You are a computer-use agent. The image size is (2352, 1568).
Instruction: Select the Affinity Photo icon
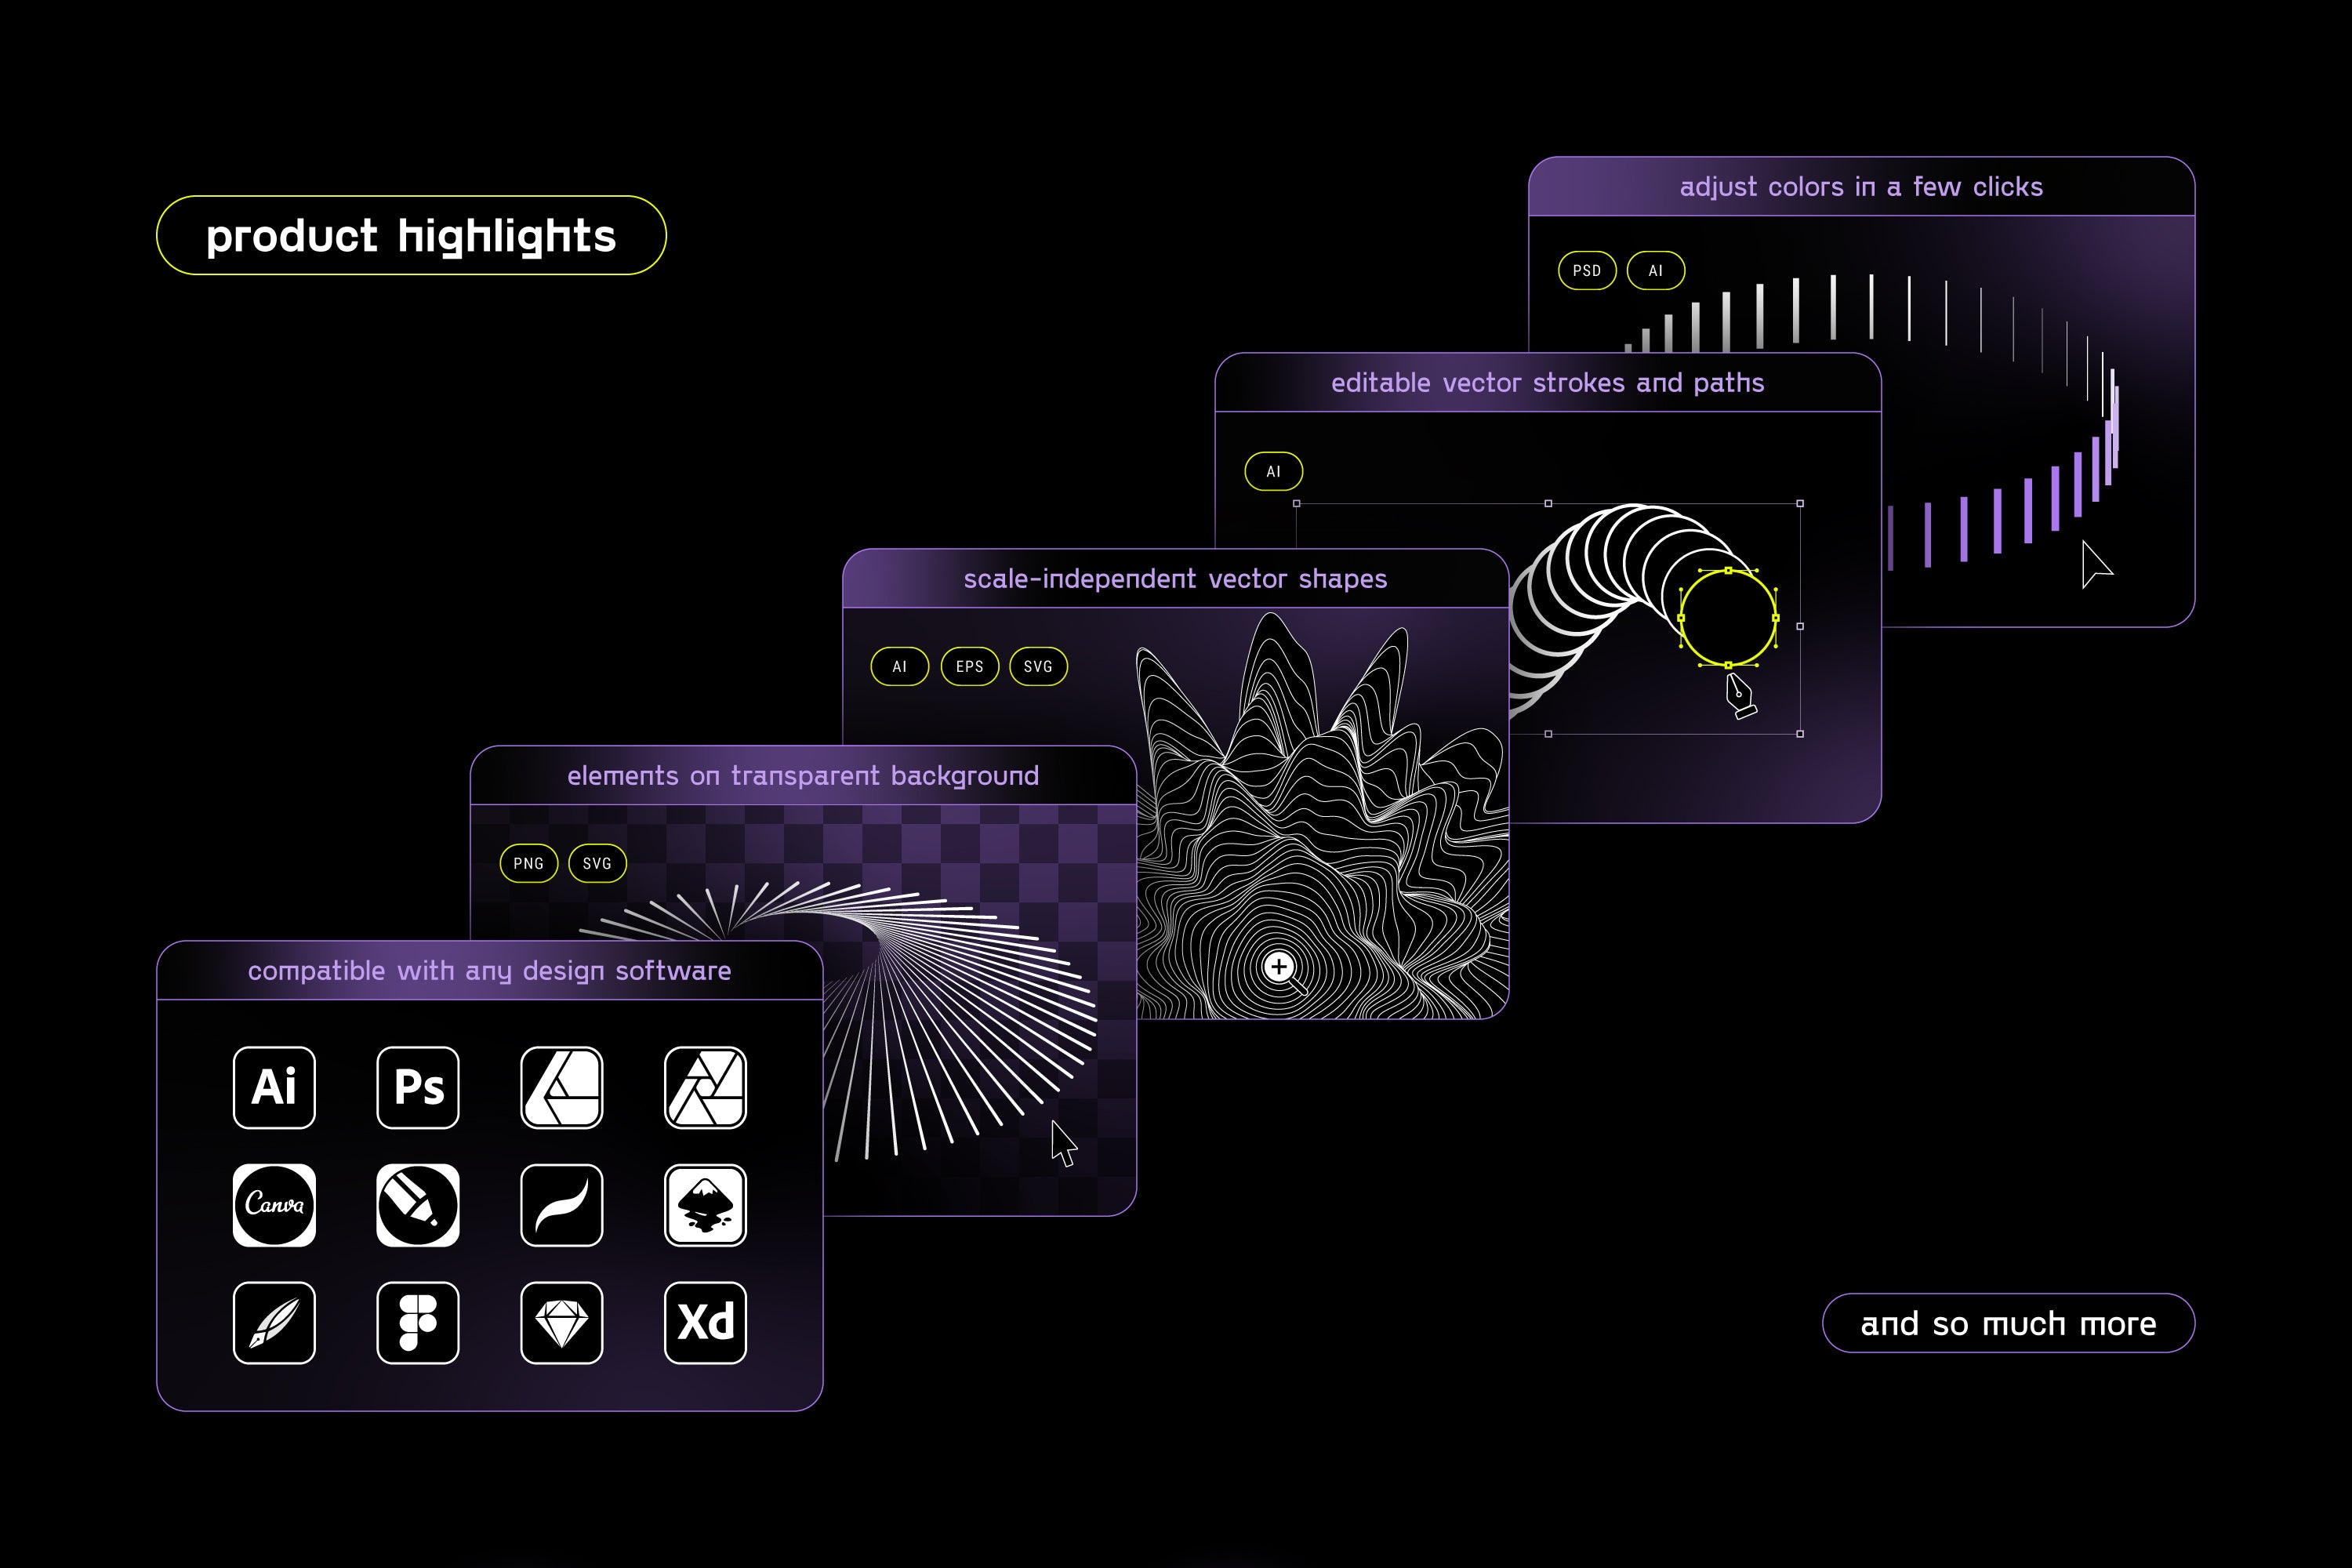click(x=705, y=1087)
